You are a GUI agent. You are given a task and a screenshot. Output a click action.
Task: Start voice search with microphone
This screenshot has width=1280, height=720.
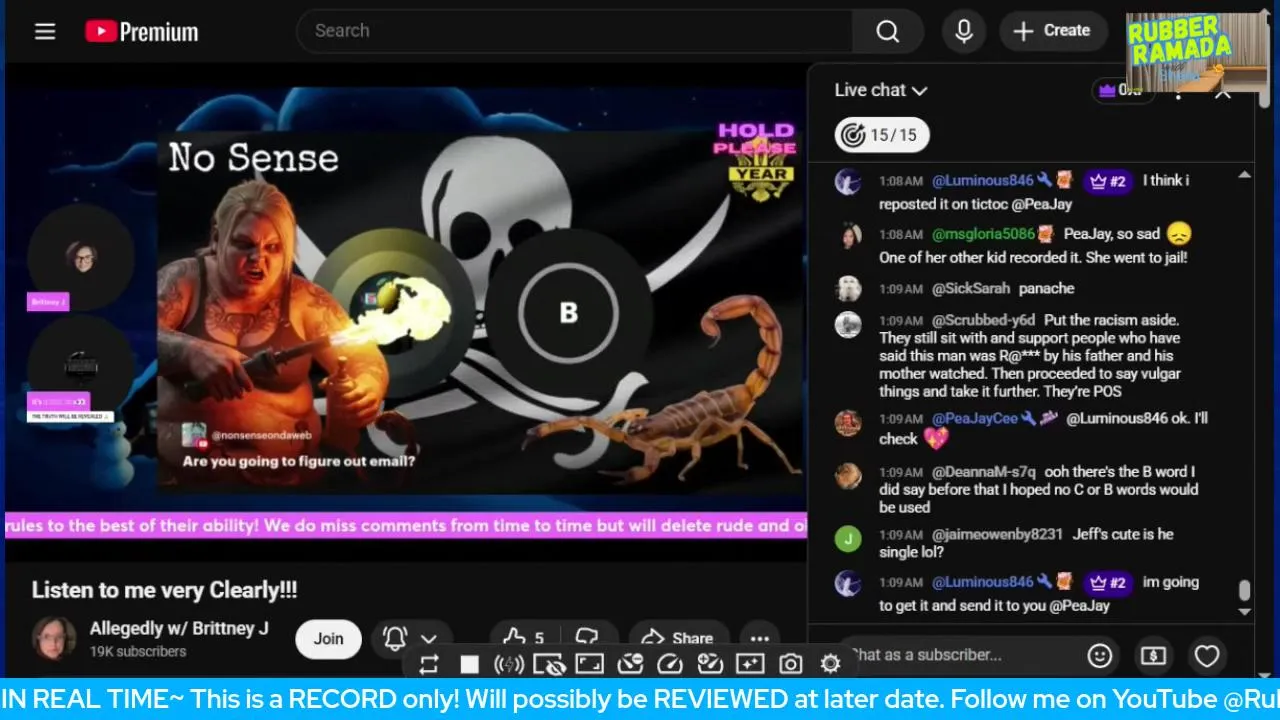pos(963,31)
